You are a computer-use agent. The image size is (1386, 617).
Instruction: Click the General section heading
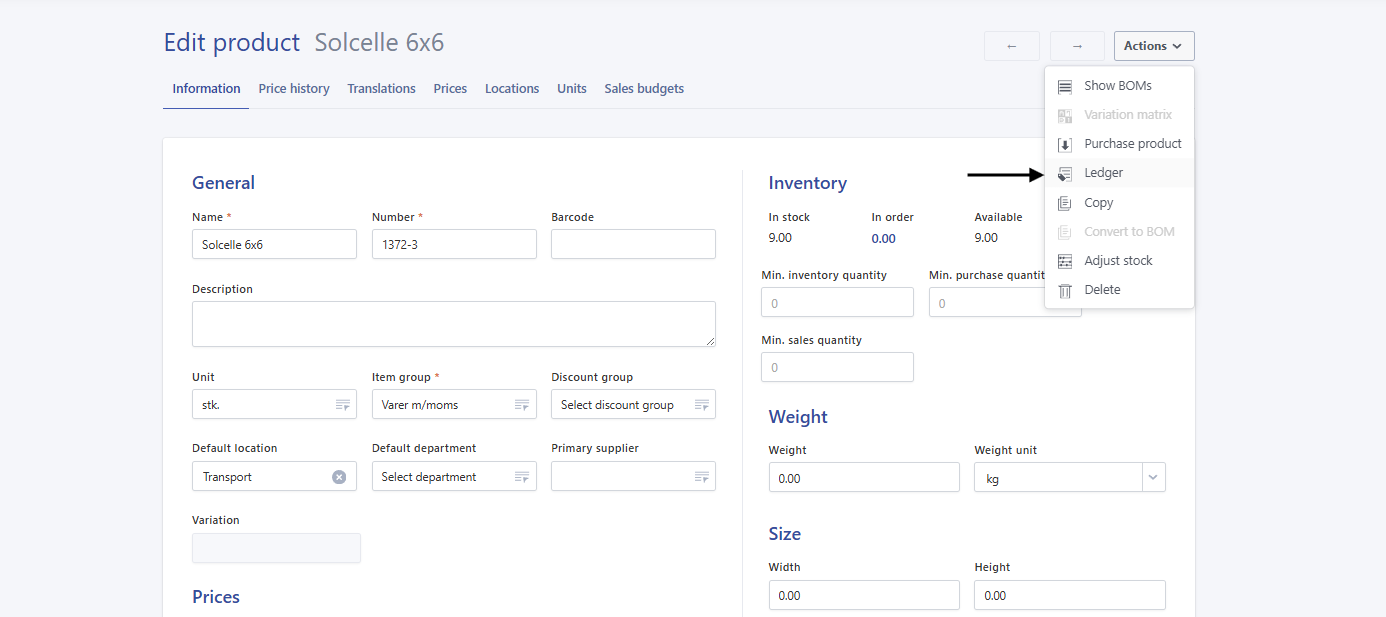pyautogui.click(x=223, y=183)
